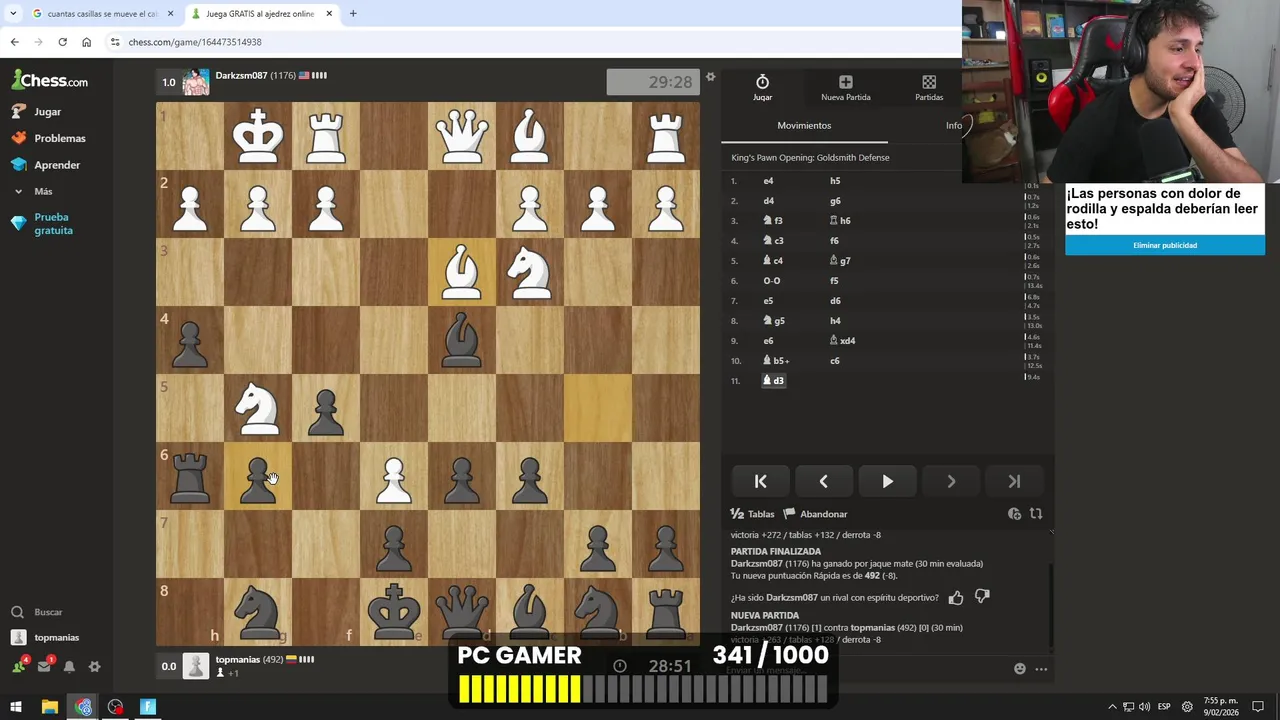Open the blue F app on taskbar
The image size is (1280, 720).
(148, 707)
